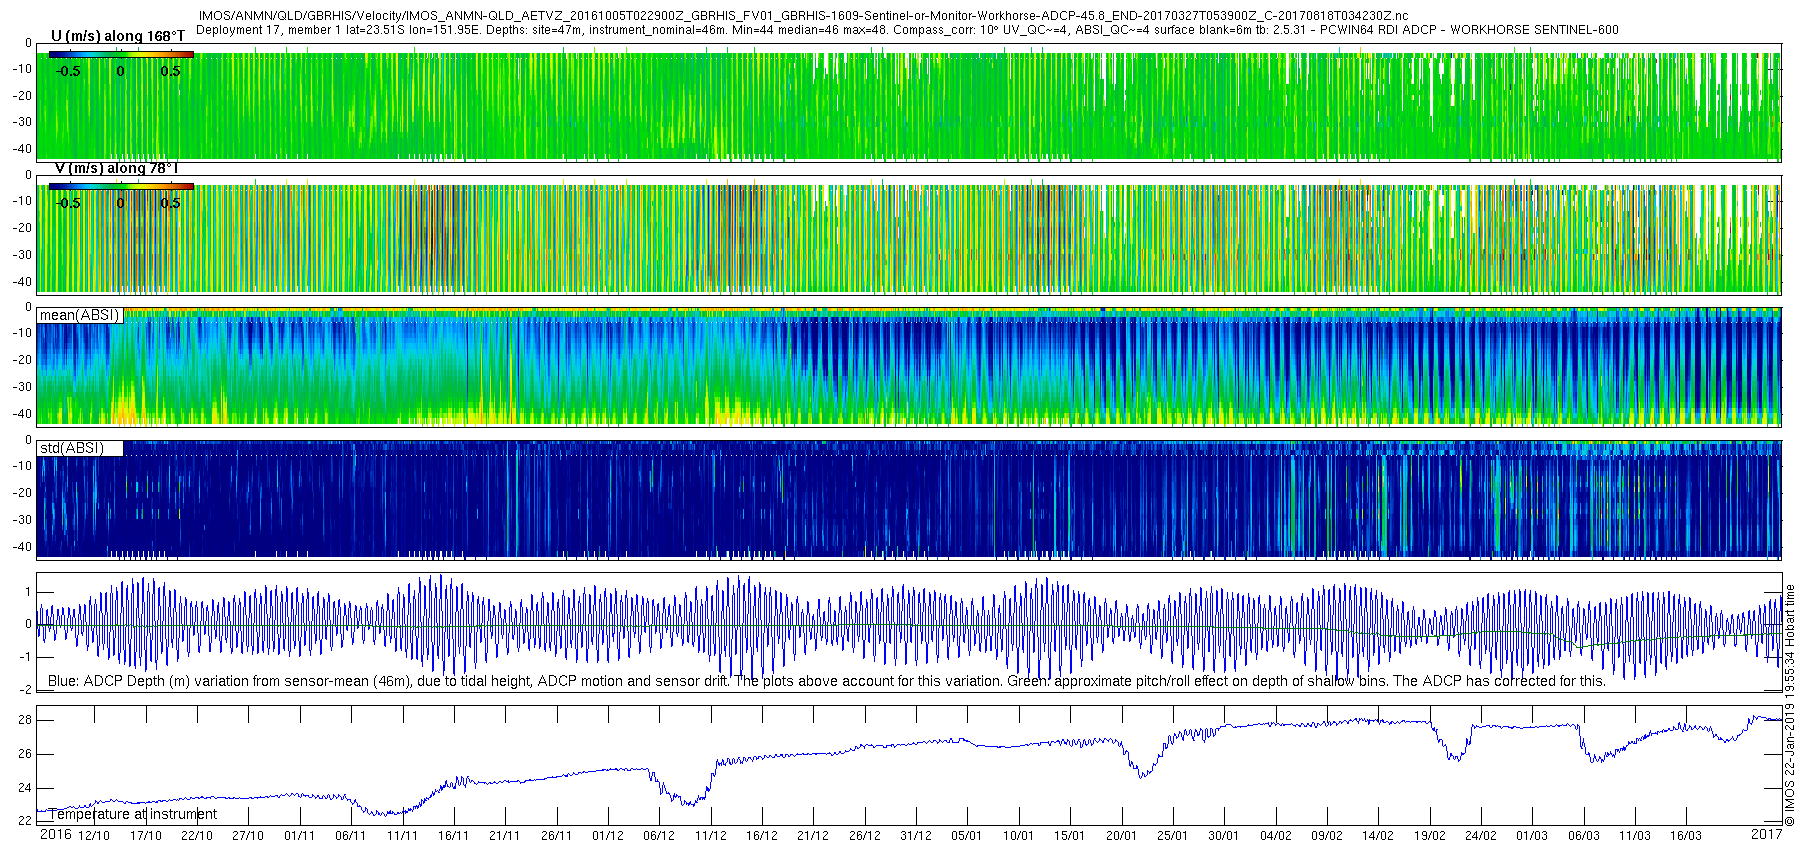Viewport: 1800px width, 850px height.
Task: Select the 'U (m/s) along 168°T' panel title
Action: pos(117,36)
